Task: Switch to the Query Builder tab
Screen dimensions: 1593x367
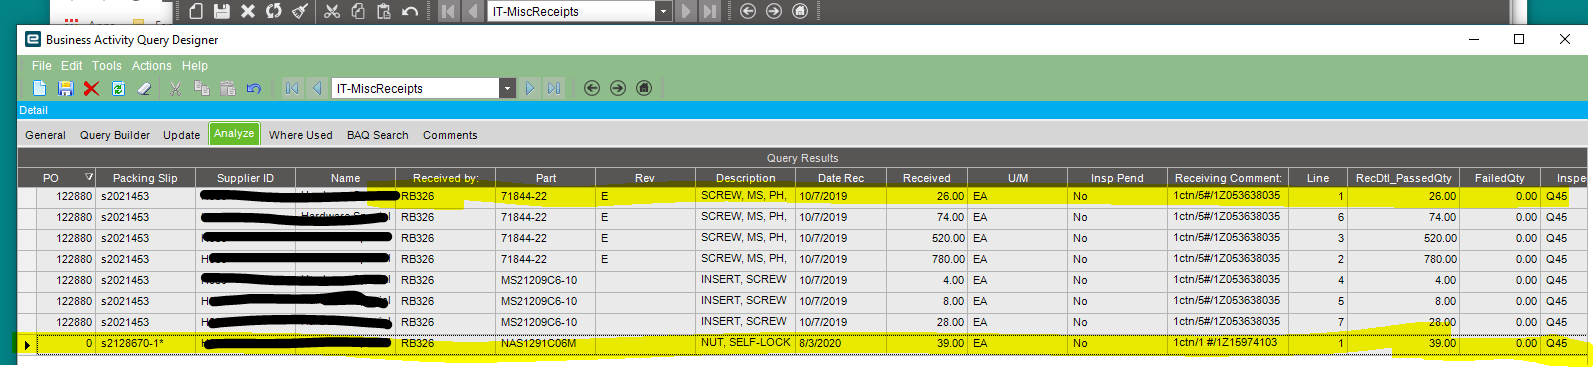Action: pos(115,135)
